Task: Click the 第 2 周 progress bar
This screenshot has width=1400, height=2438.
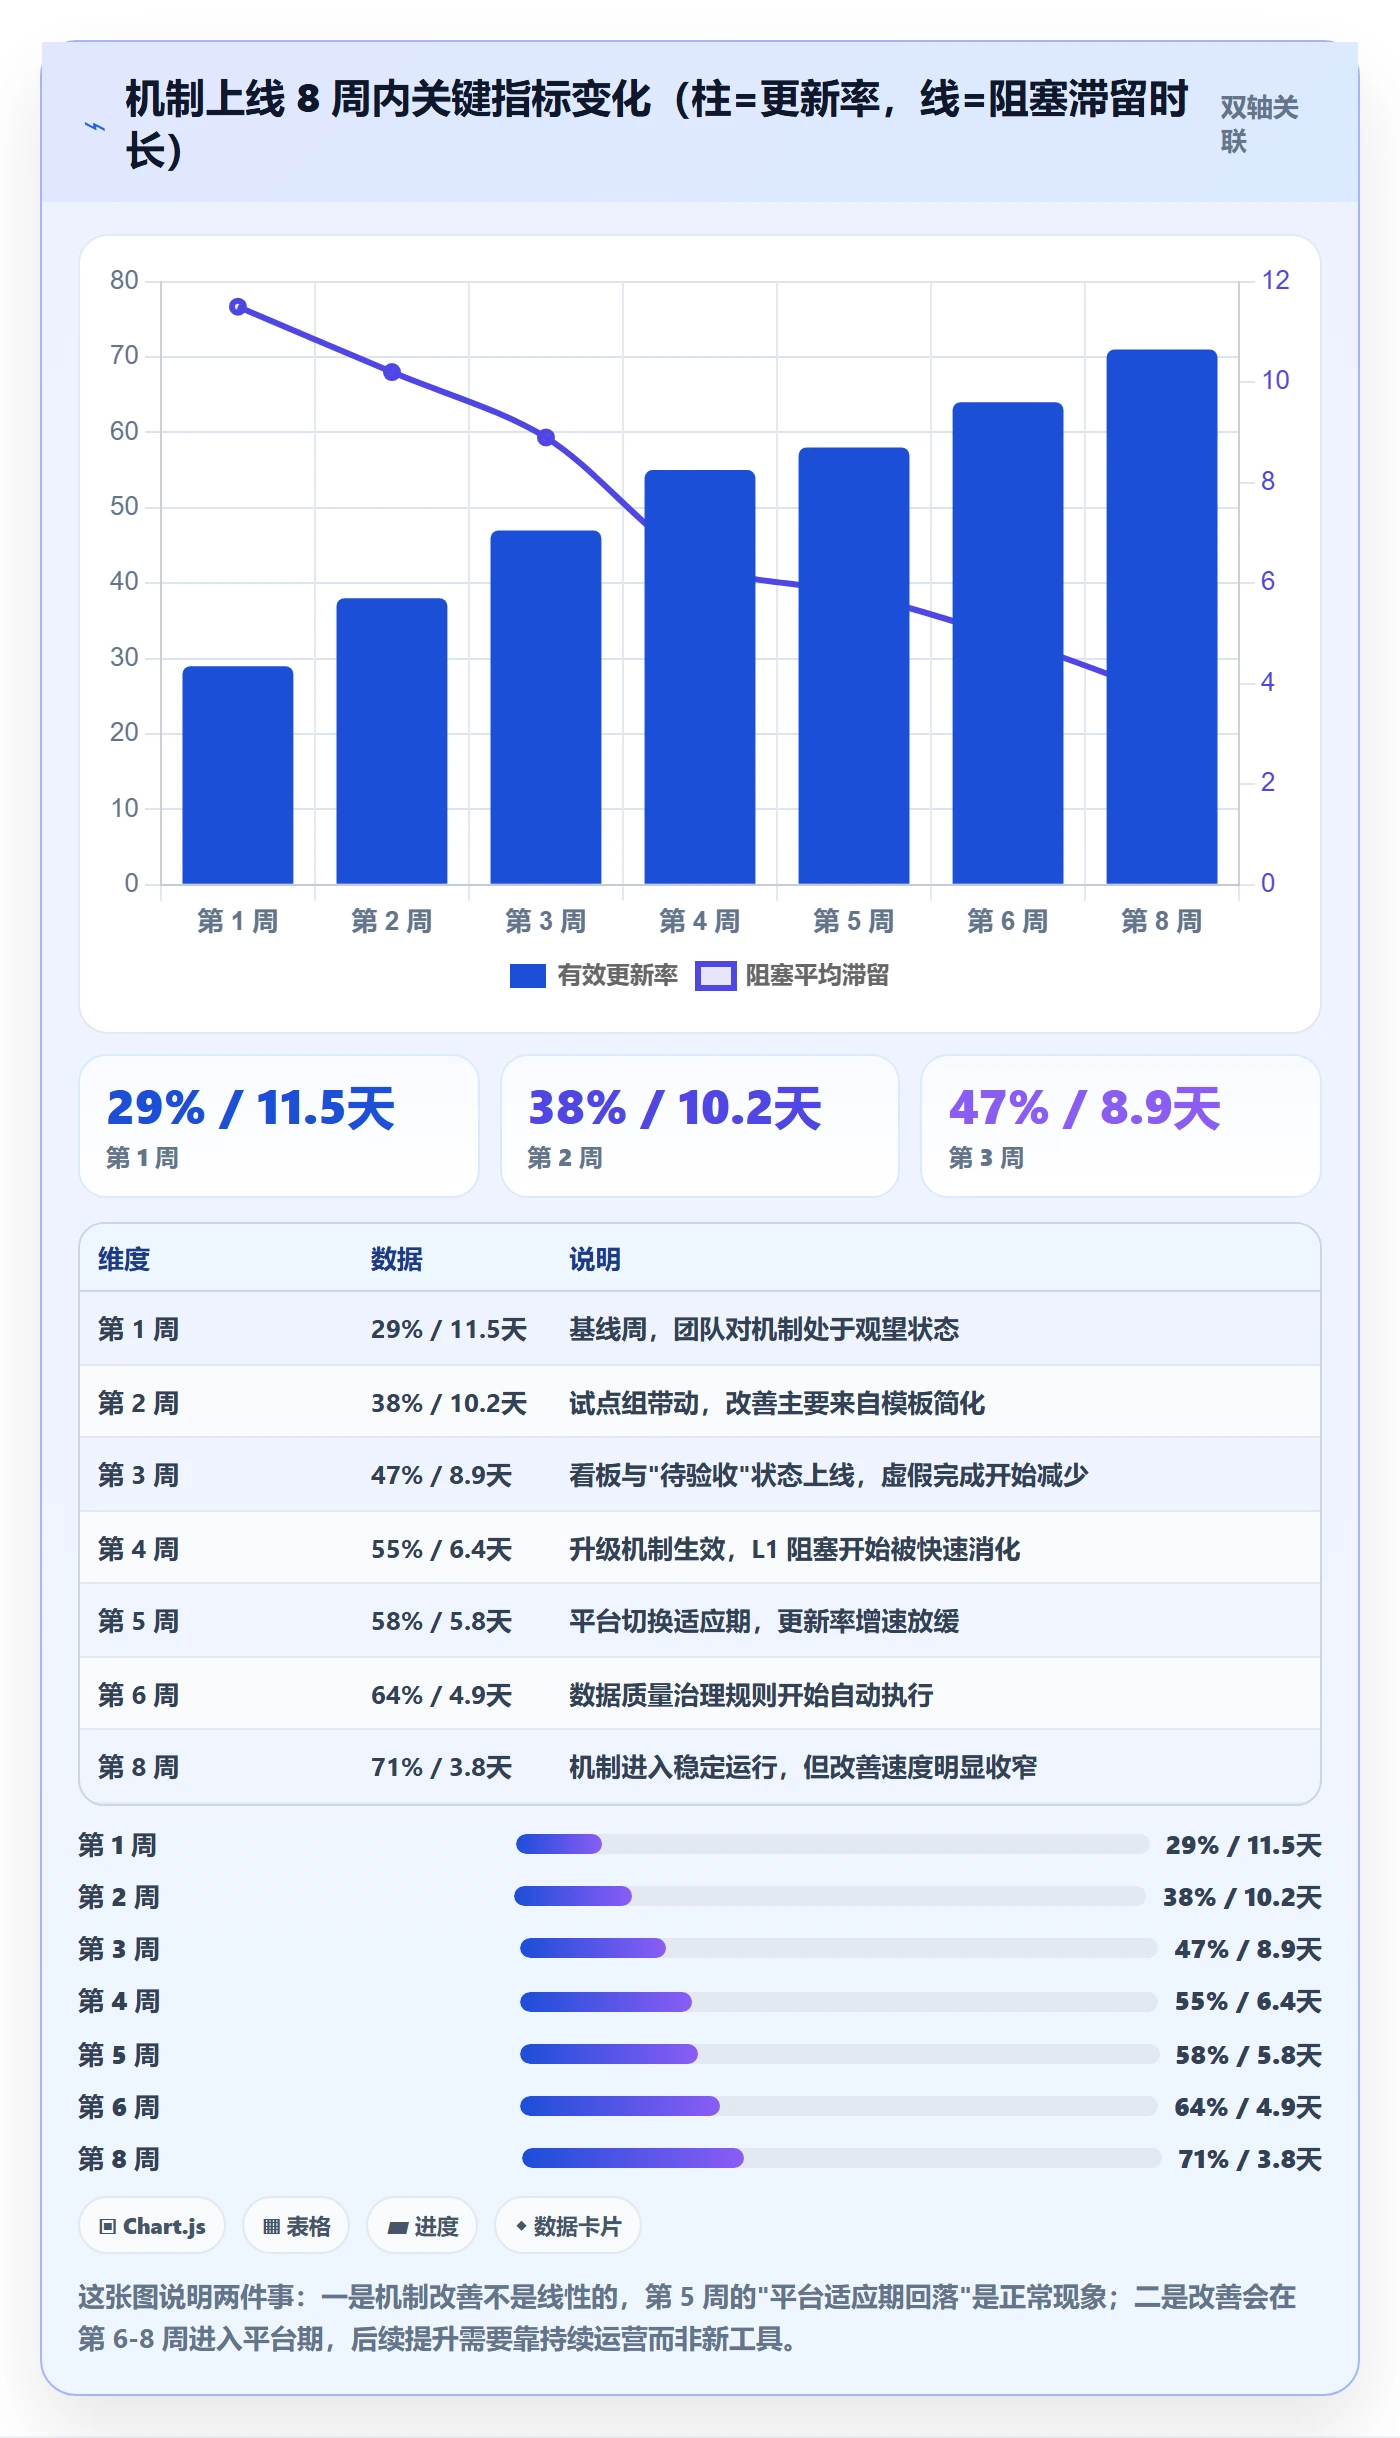Action: pos(830,1896)
